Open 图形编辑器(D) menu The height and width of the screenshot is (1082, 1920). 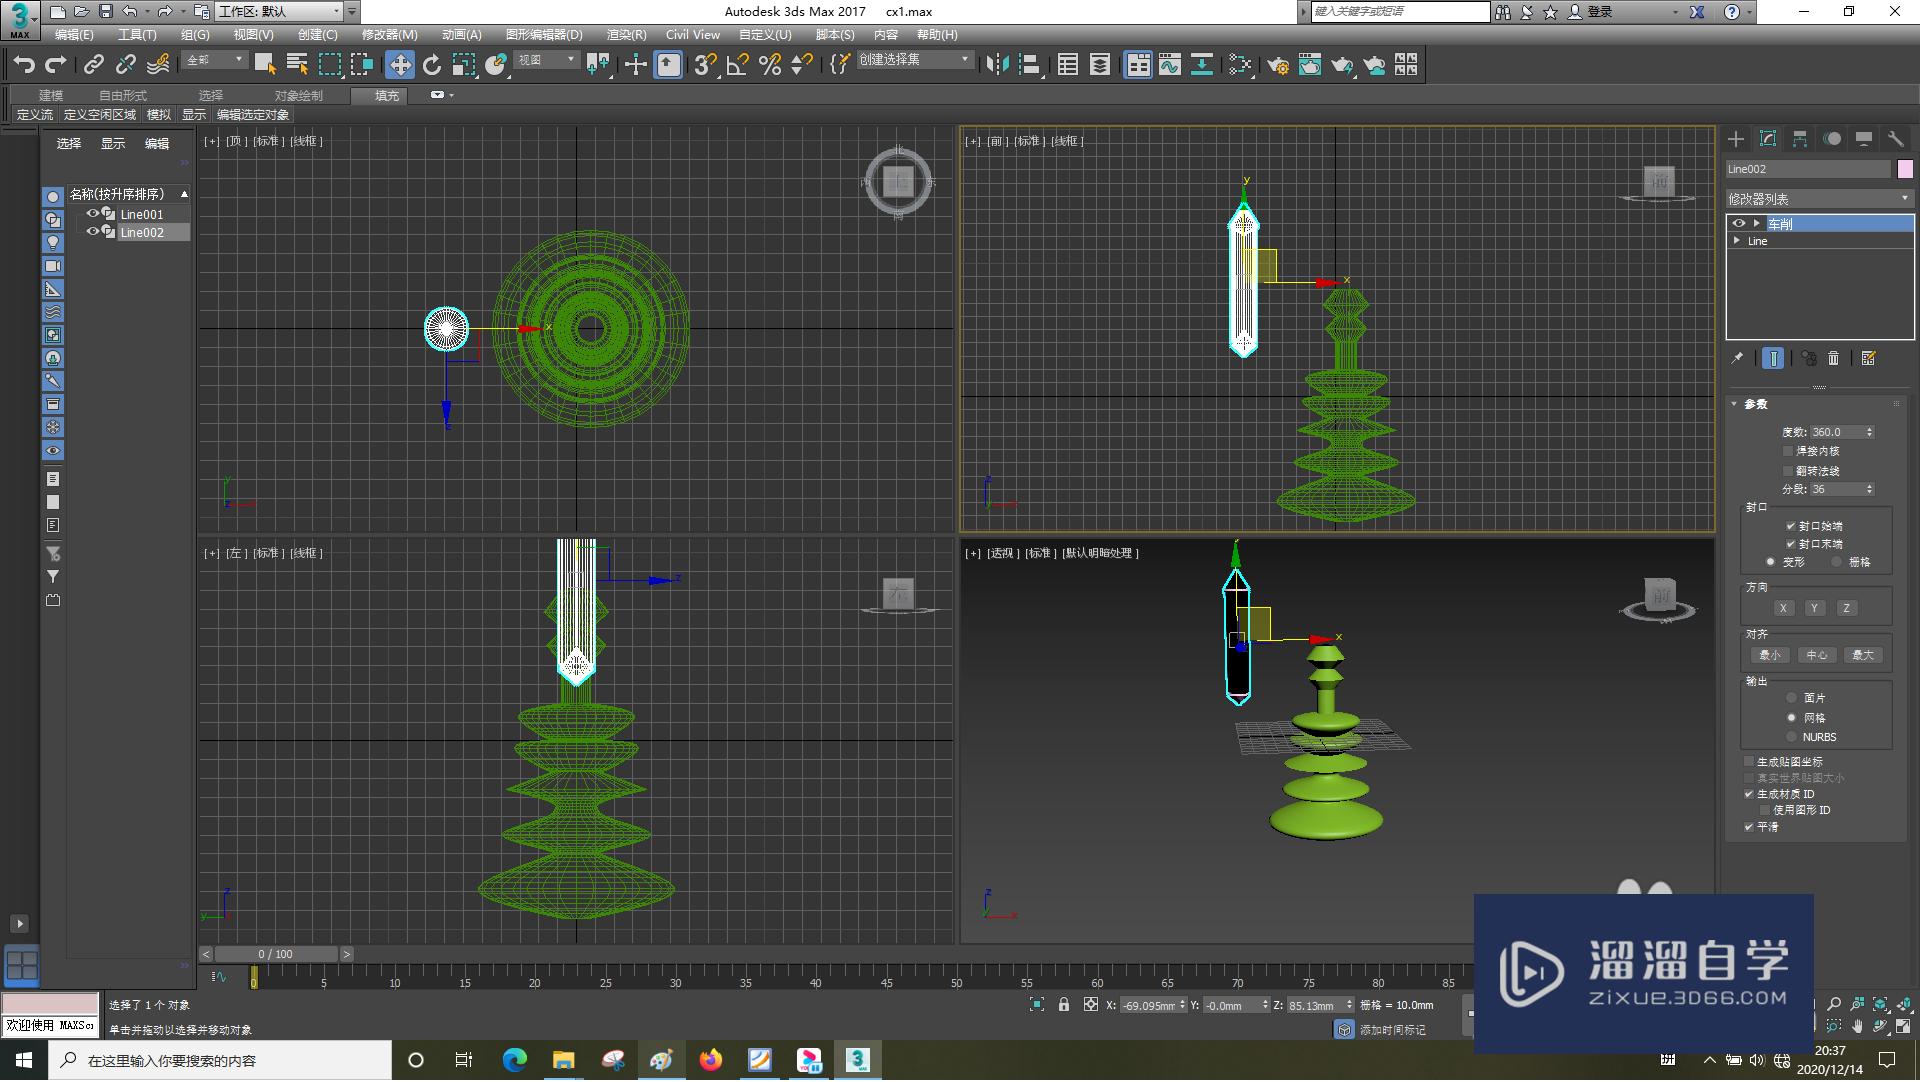coord(544,35)
